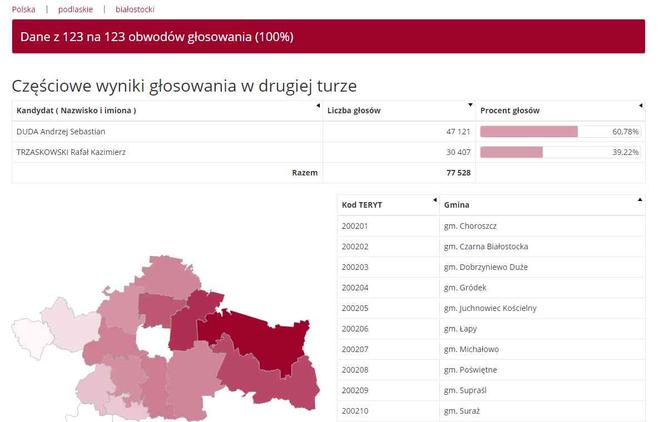Click the white central enclave on map
The height and width of the screenshot is (422, 664).
[153, 342]
